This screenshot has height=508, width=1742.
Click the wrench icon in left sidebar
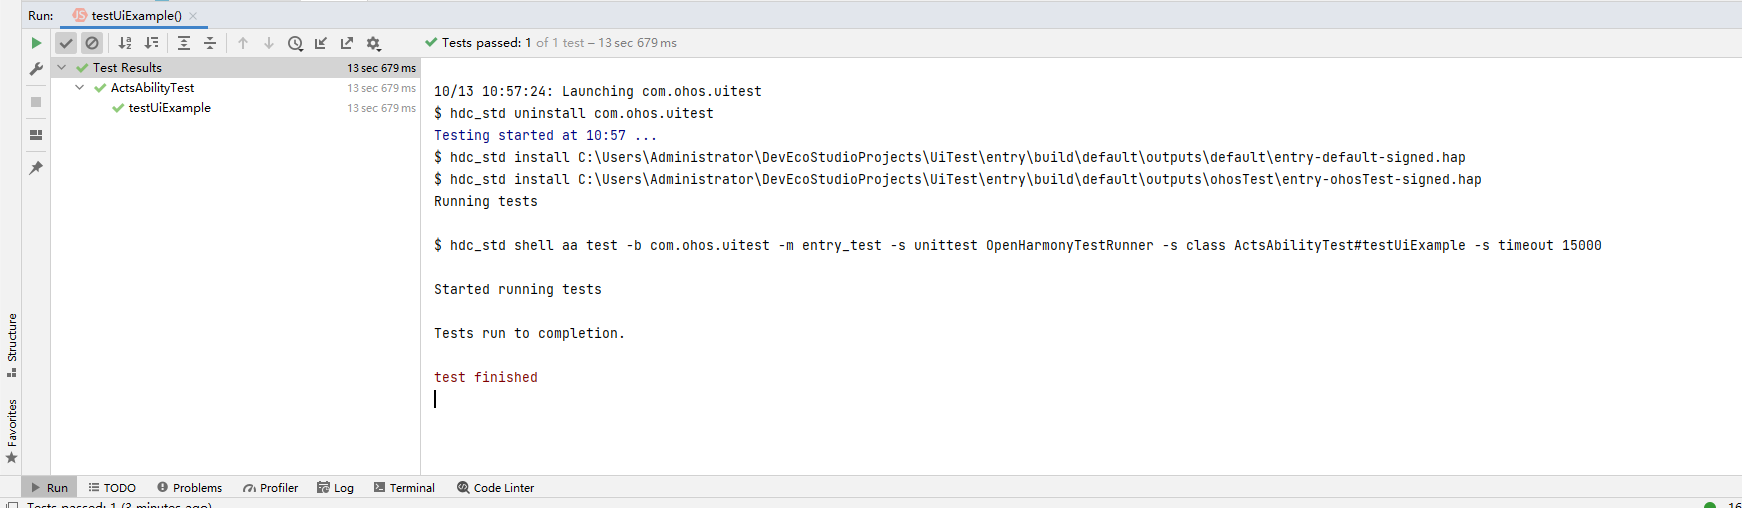36,69
